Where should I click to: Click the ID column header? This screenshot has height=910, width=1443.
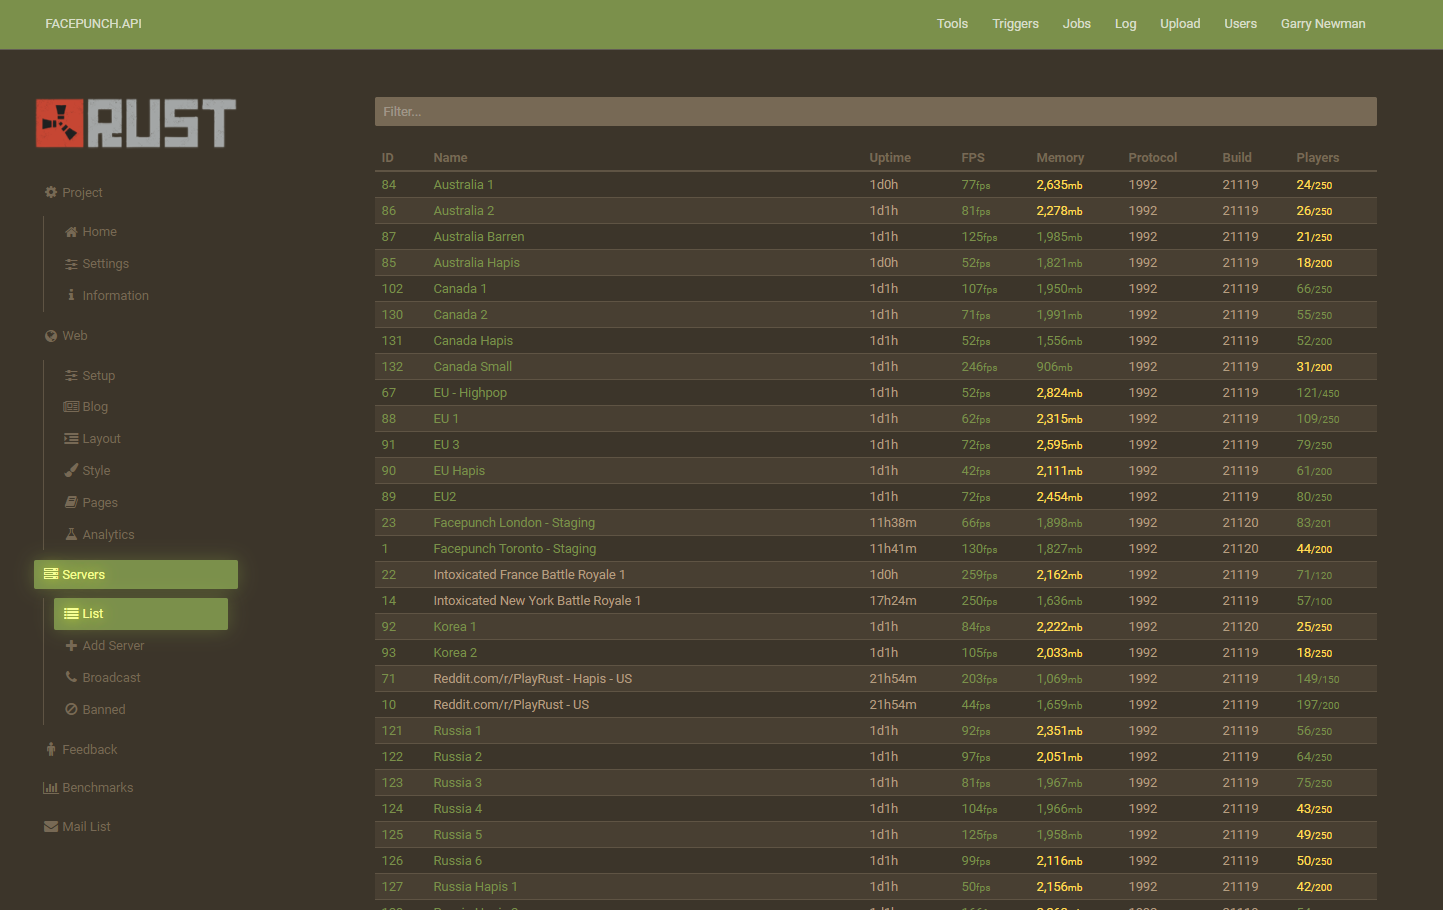[388, 158]
